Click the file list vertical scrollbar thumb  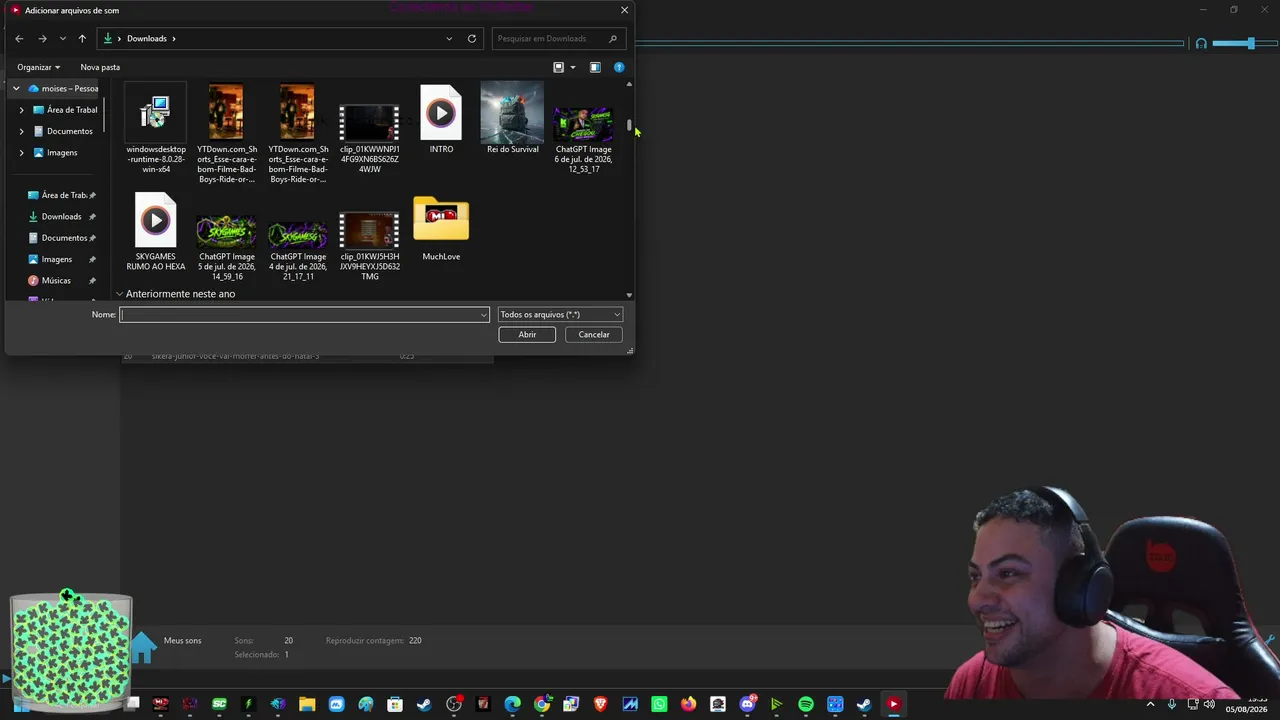(630, 126)
